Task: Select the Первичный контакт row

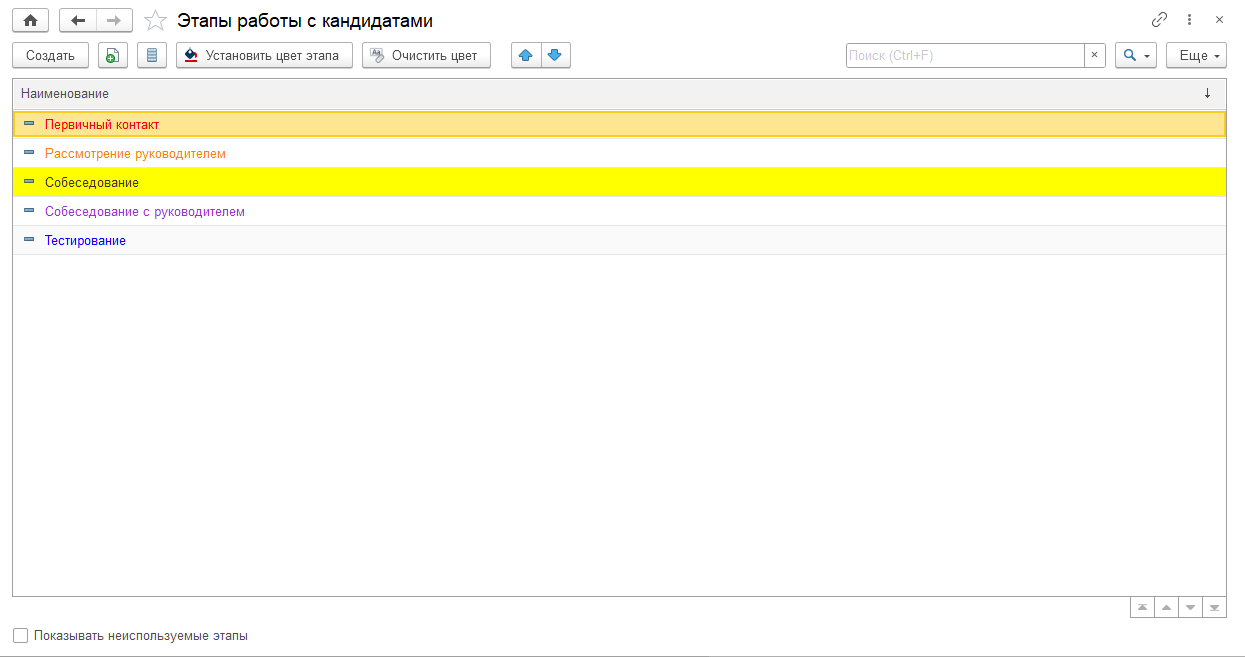Action: point(619,124)
